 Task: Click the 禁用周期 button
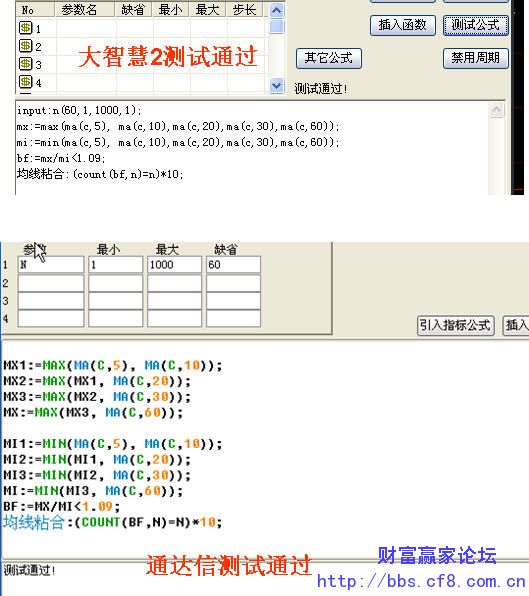[475, 58]
